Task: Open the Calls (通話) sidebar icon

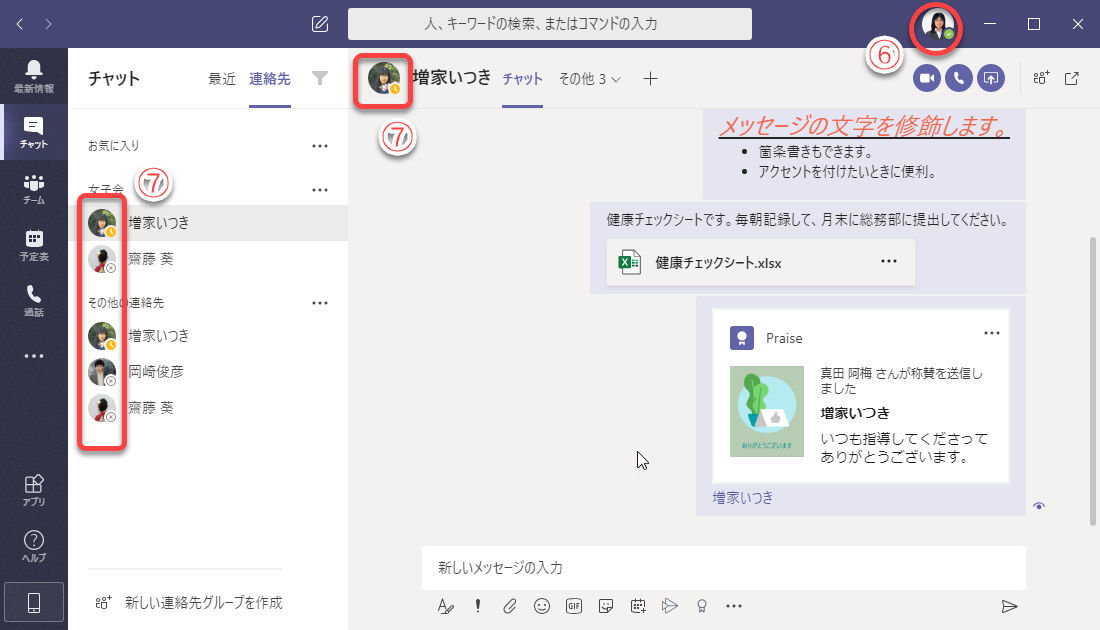Action: [x=34, y=300]
